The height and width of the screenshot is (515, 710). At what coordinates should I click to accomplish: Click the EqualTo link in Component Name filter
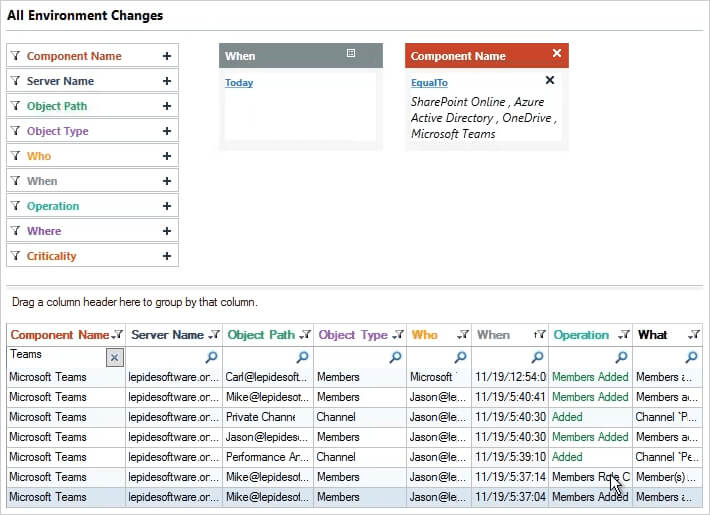click(x=429, y=83)
